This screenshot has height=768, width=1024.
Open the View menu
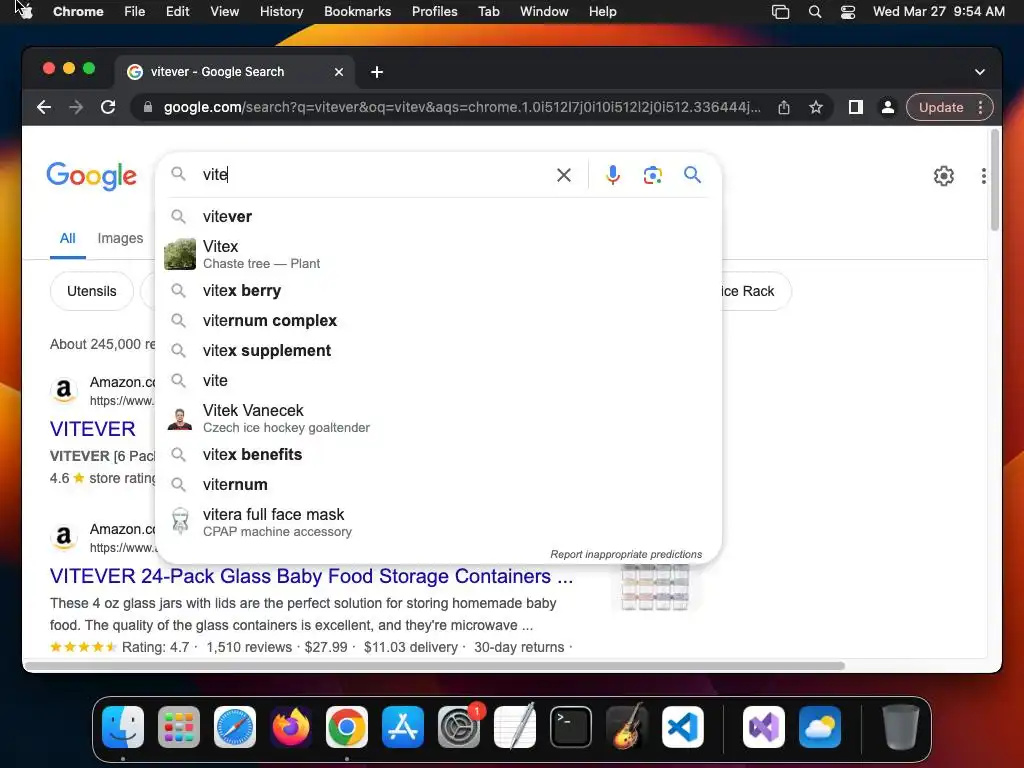pos(225,12)
